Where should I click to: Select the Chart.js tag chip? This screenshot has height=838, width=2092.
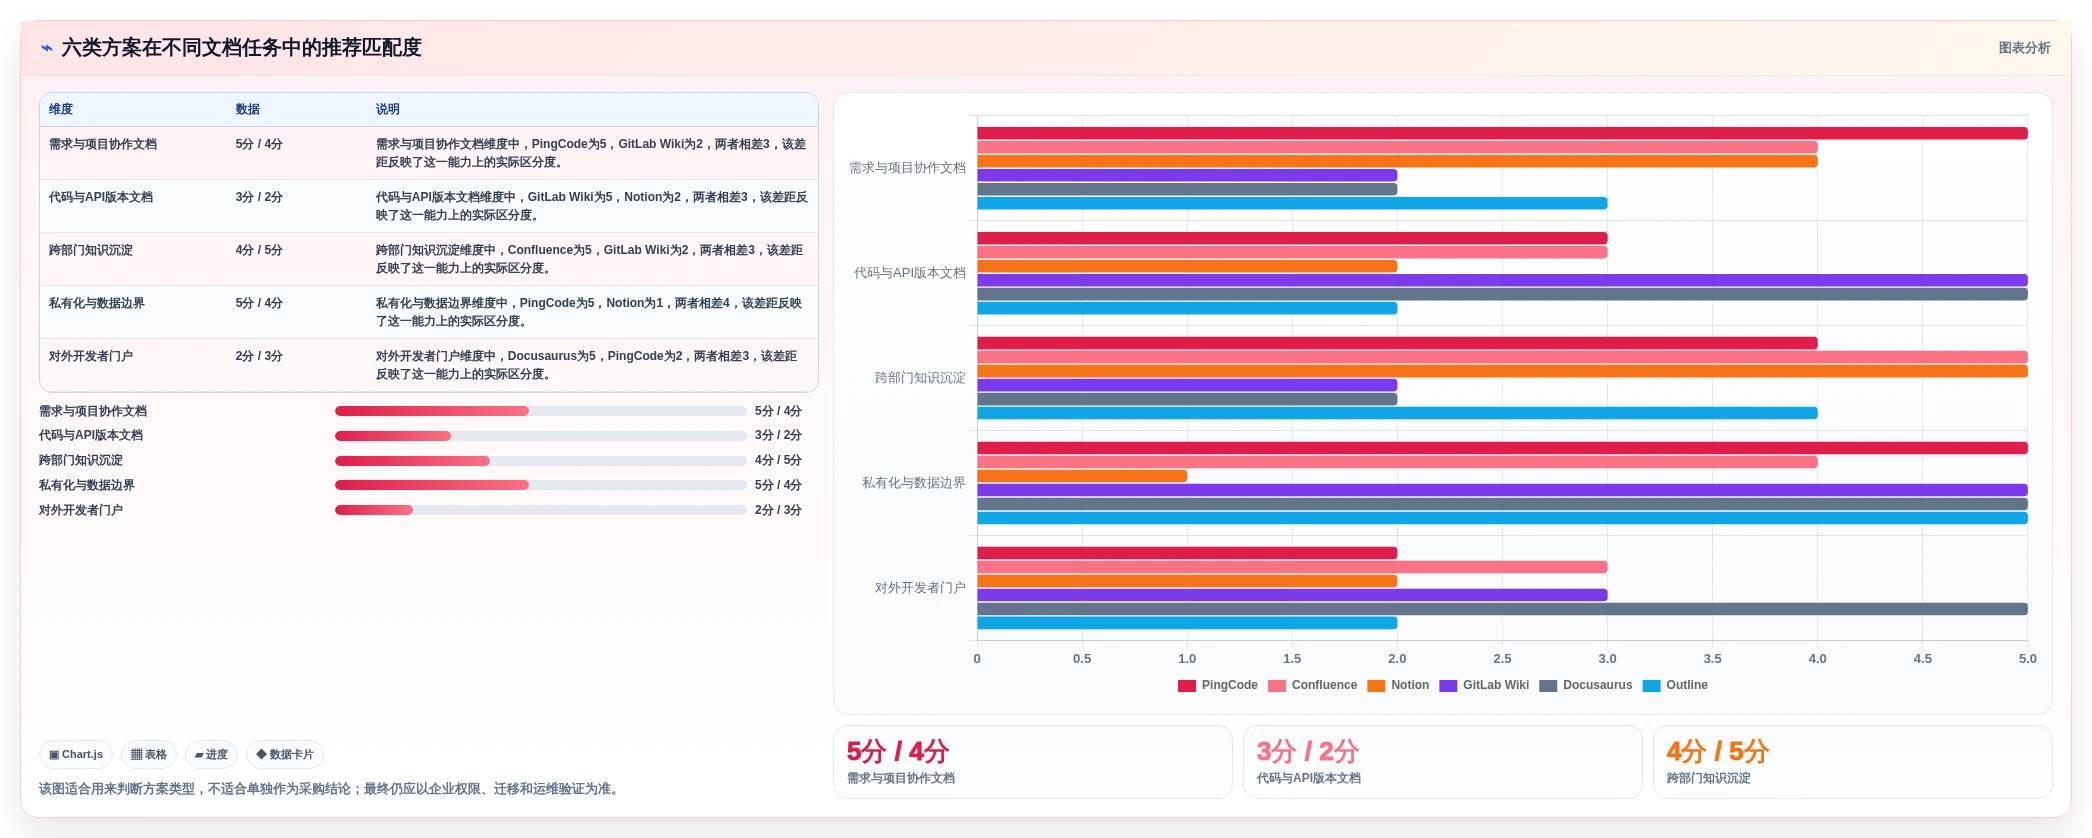76,755
